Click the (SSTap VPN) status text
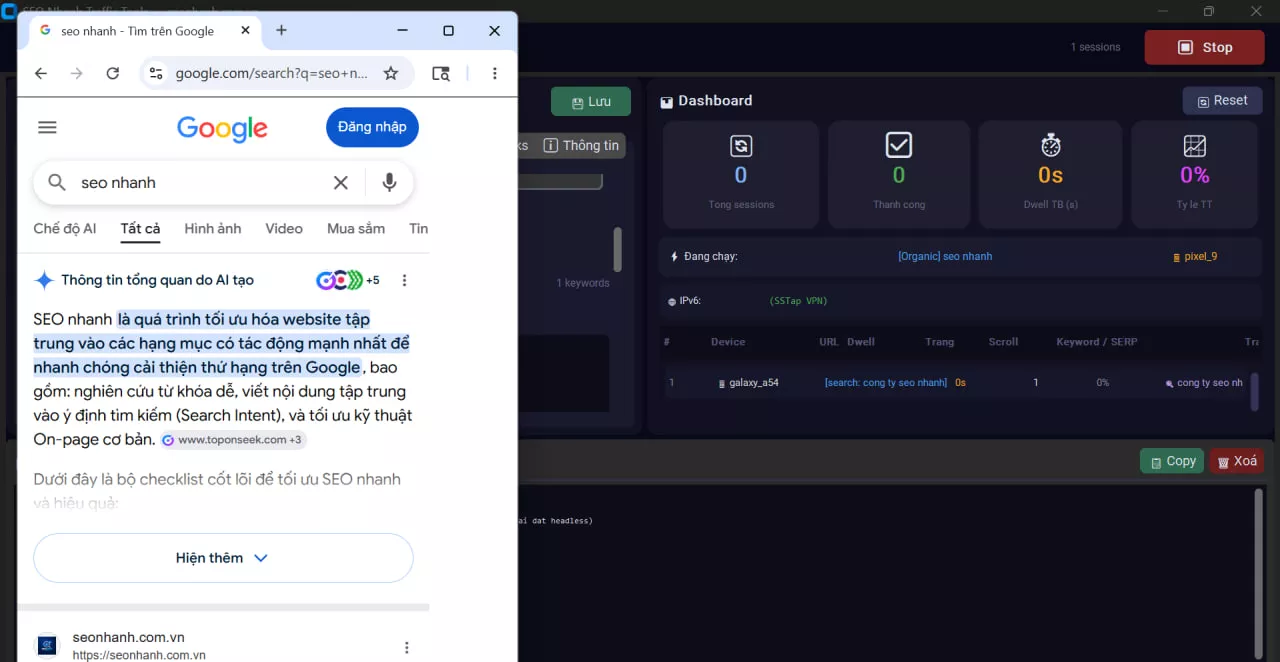1280x662 pixels. 798,301
